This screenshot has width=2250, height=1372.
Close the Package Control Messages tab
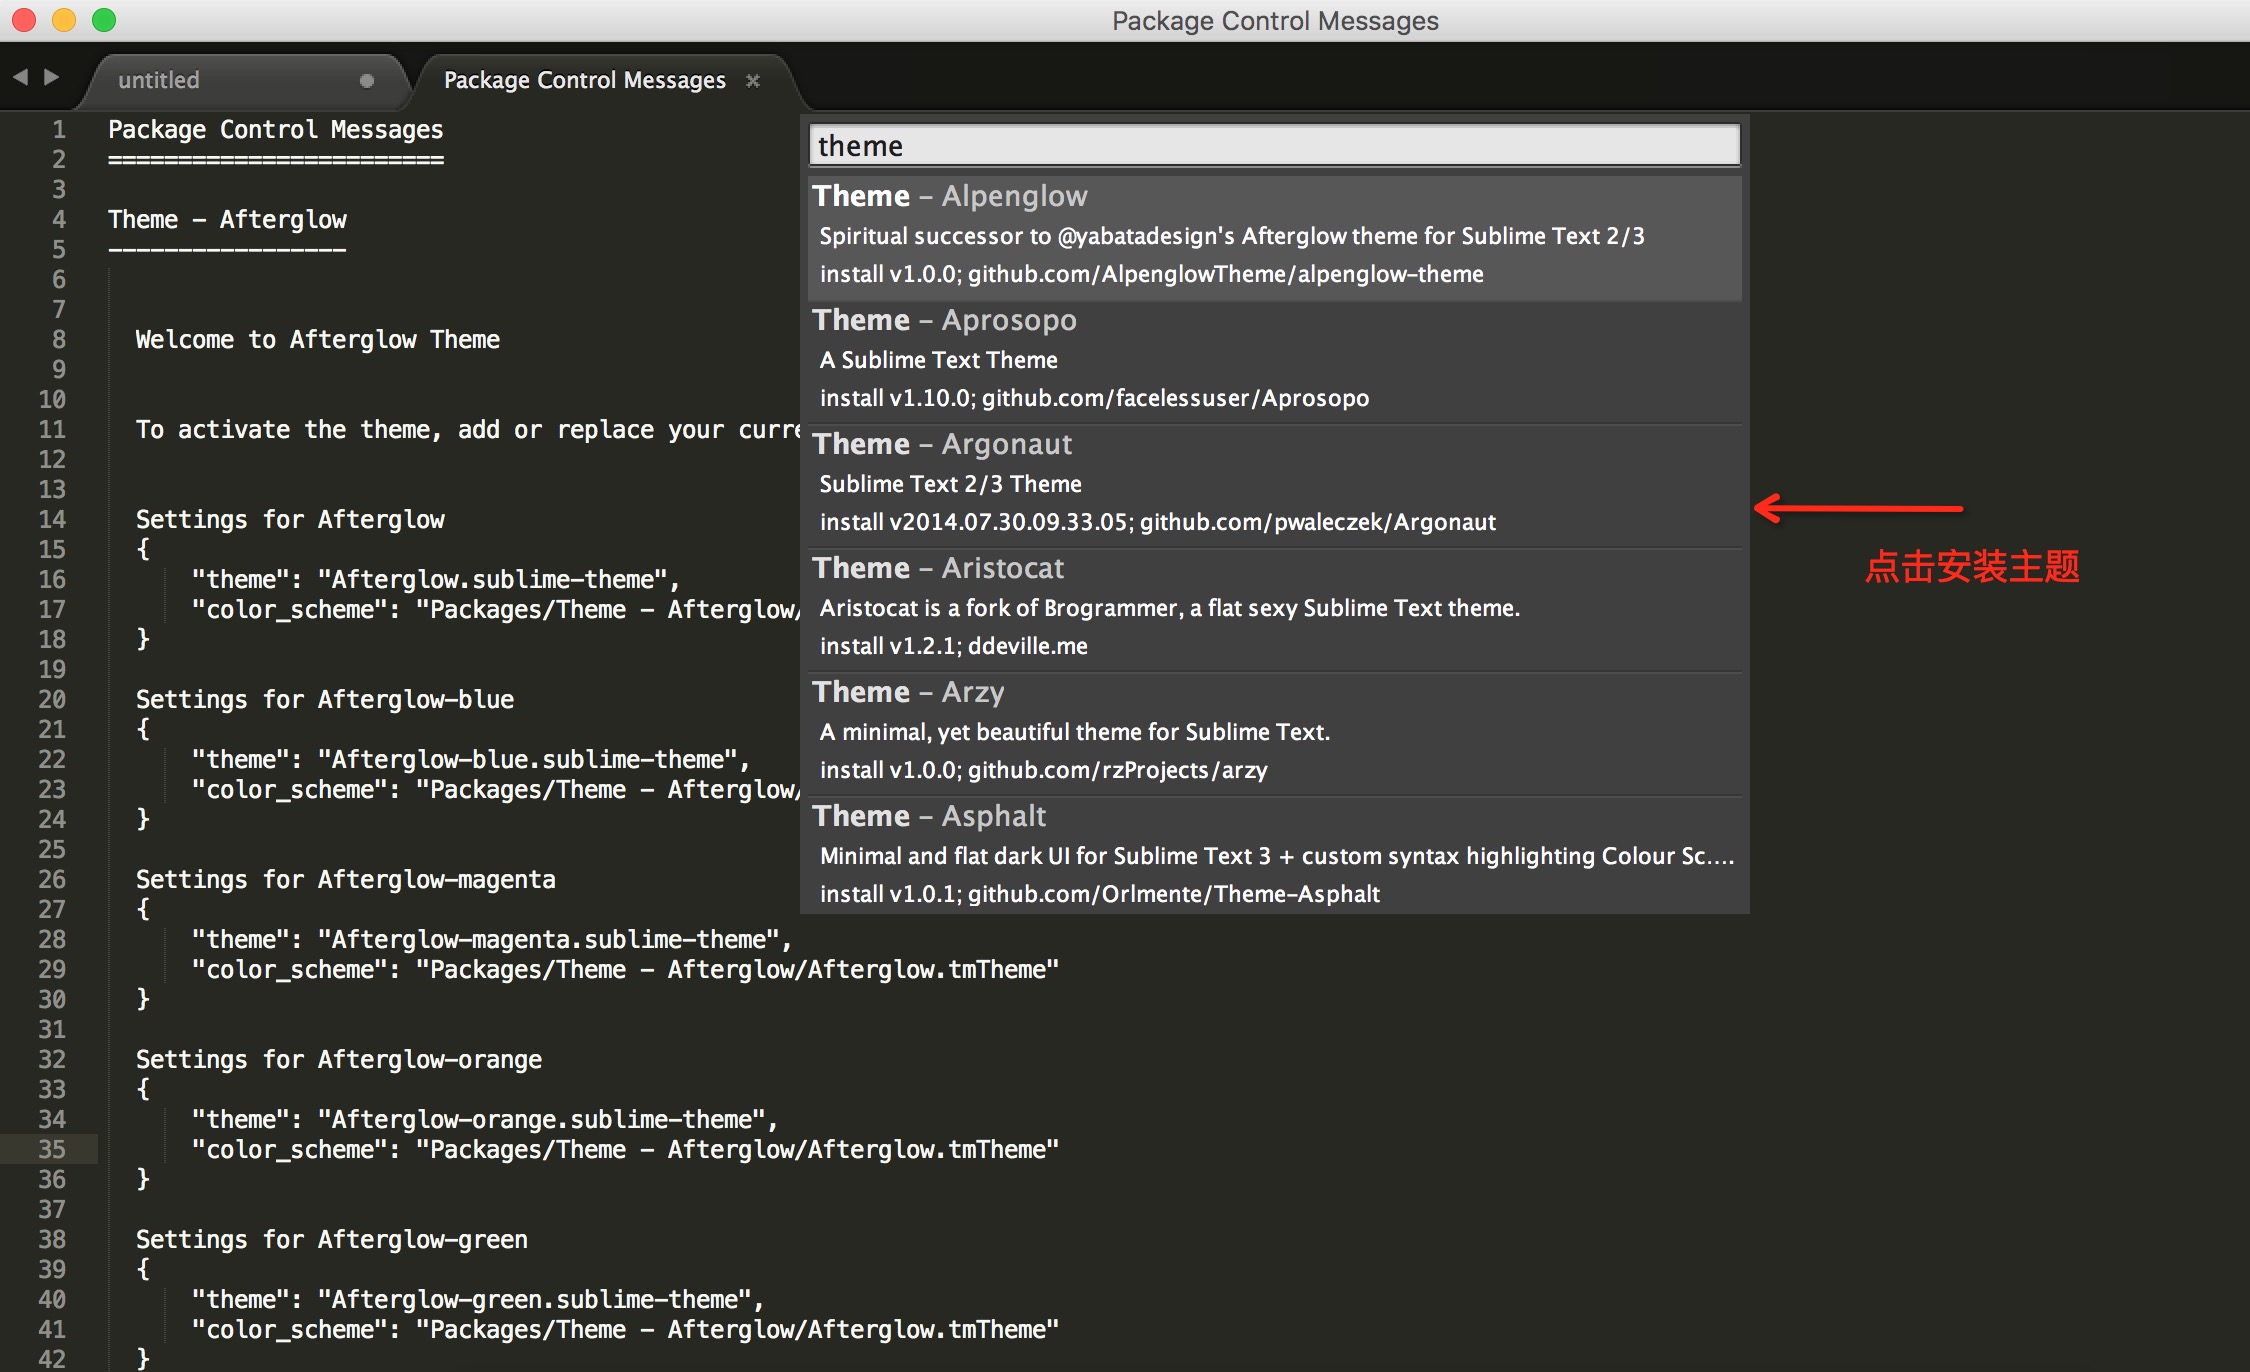753,81
